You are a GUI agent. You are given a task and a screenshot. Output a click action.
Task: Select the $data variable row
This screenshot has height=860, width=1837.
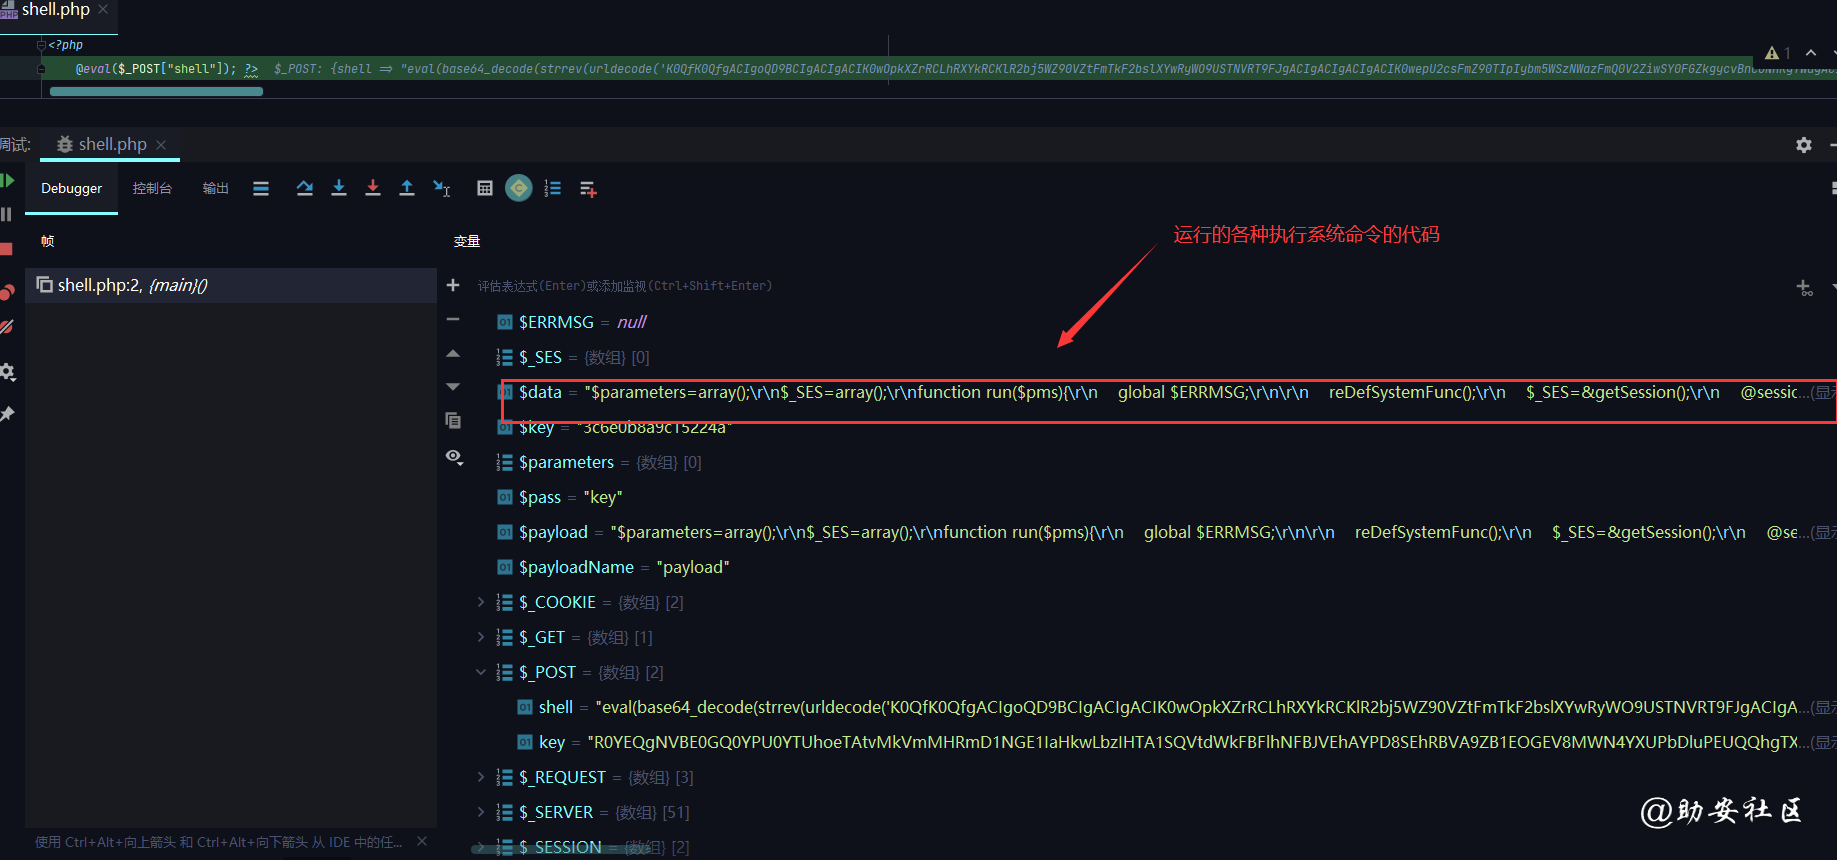click(x=1166, y=392)
